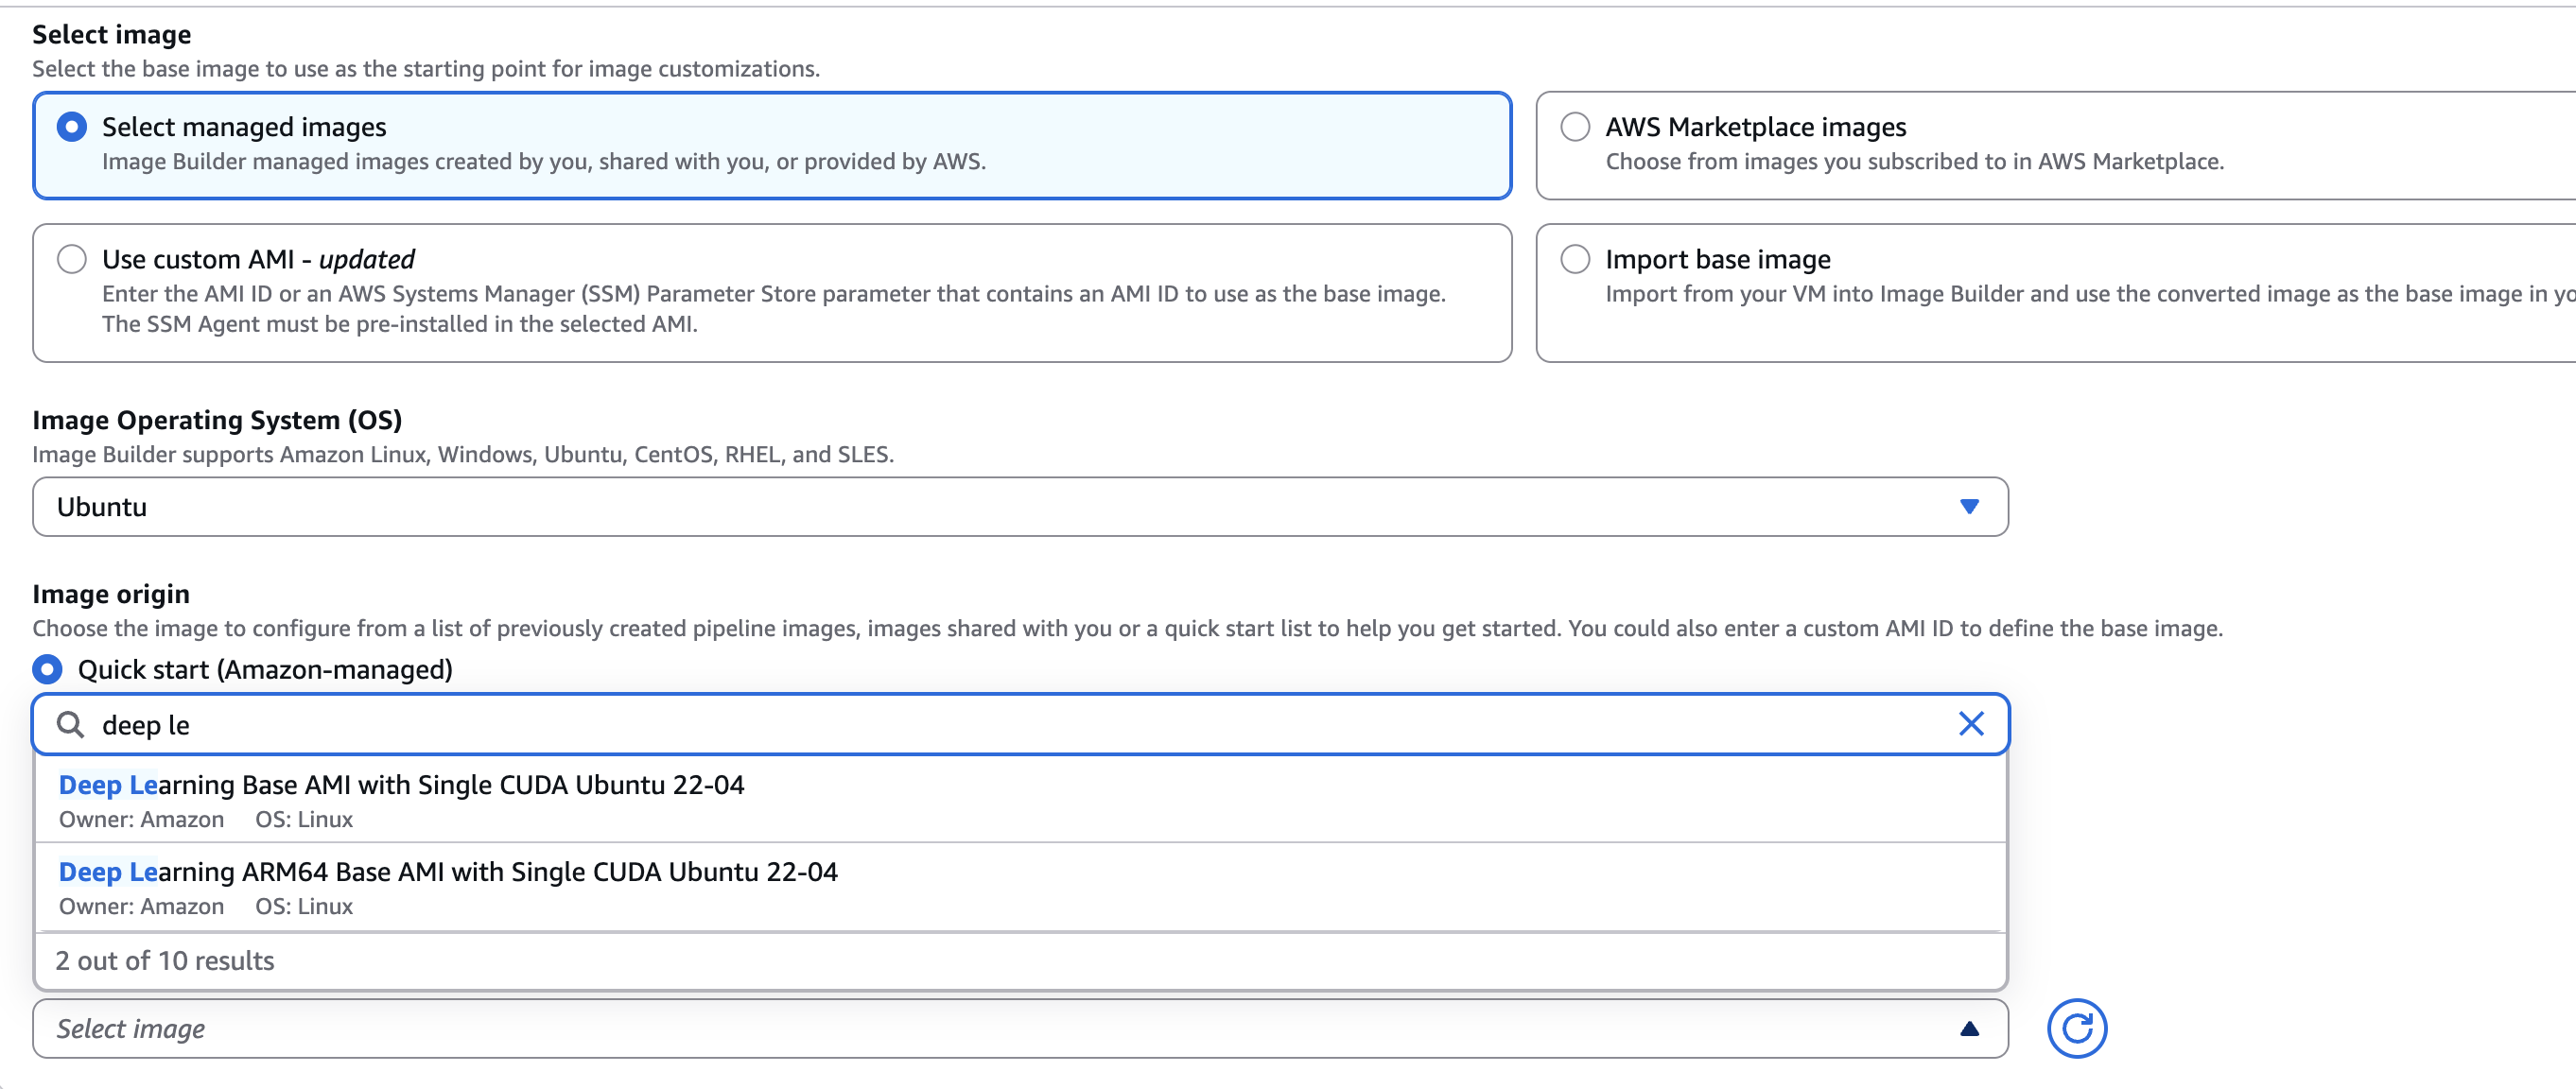Choose the AWS Marketplace images radio option
The width and height of the screenshot is (2576, 1089).
coord(1575,127)
